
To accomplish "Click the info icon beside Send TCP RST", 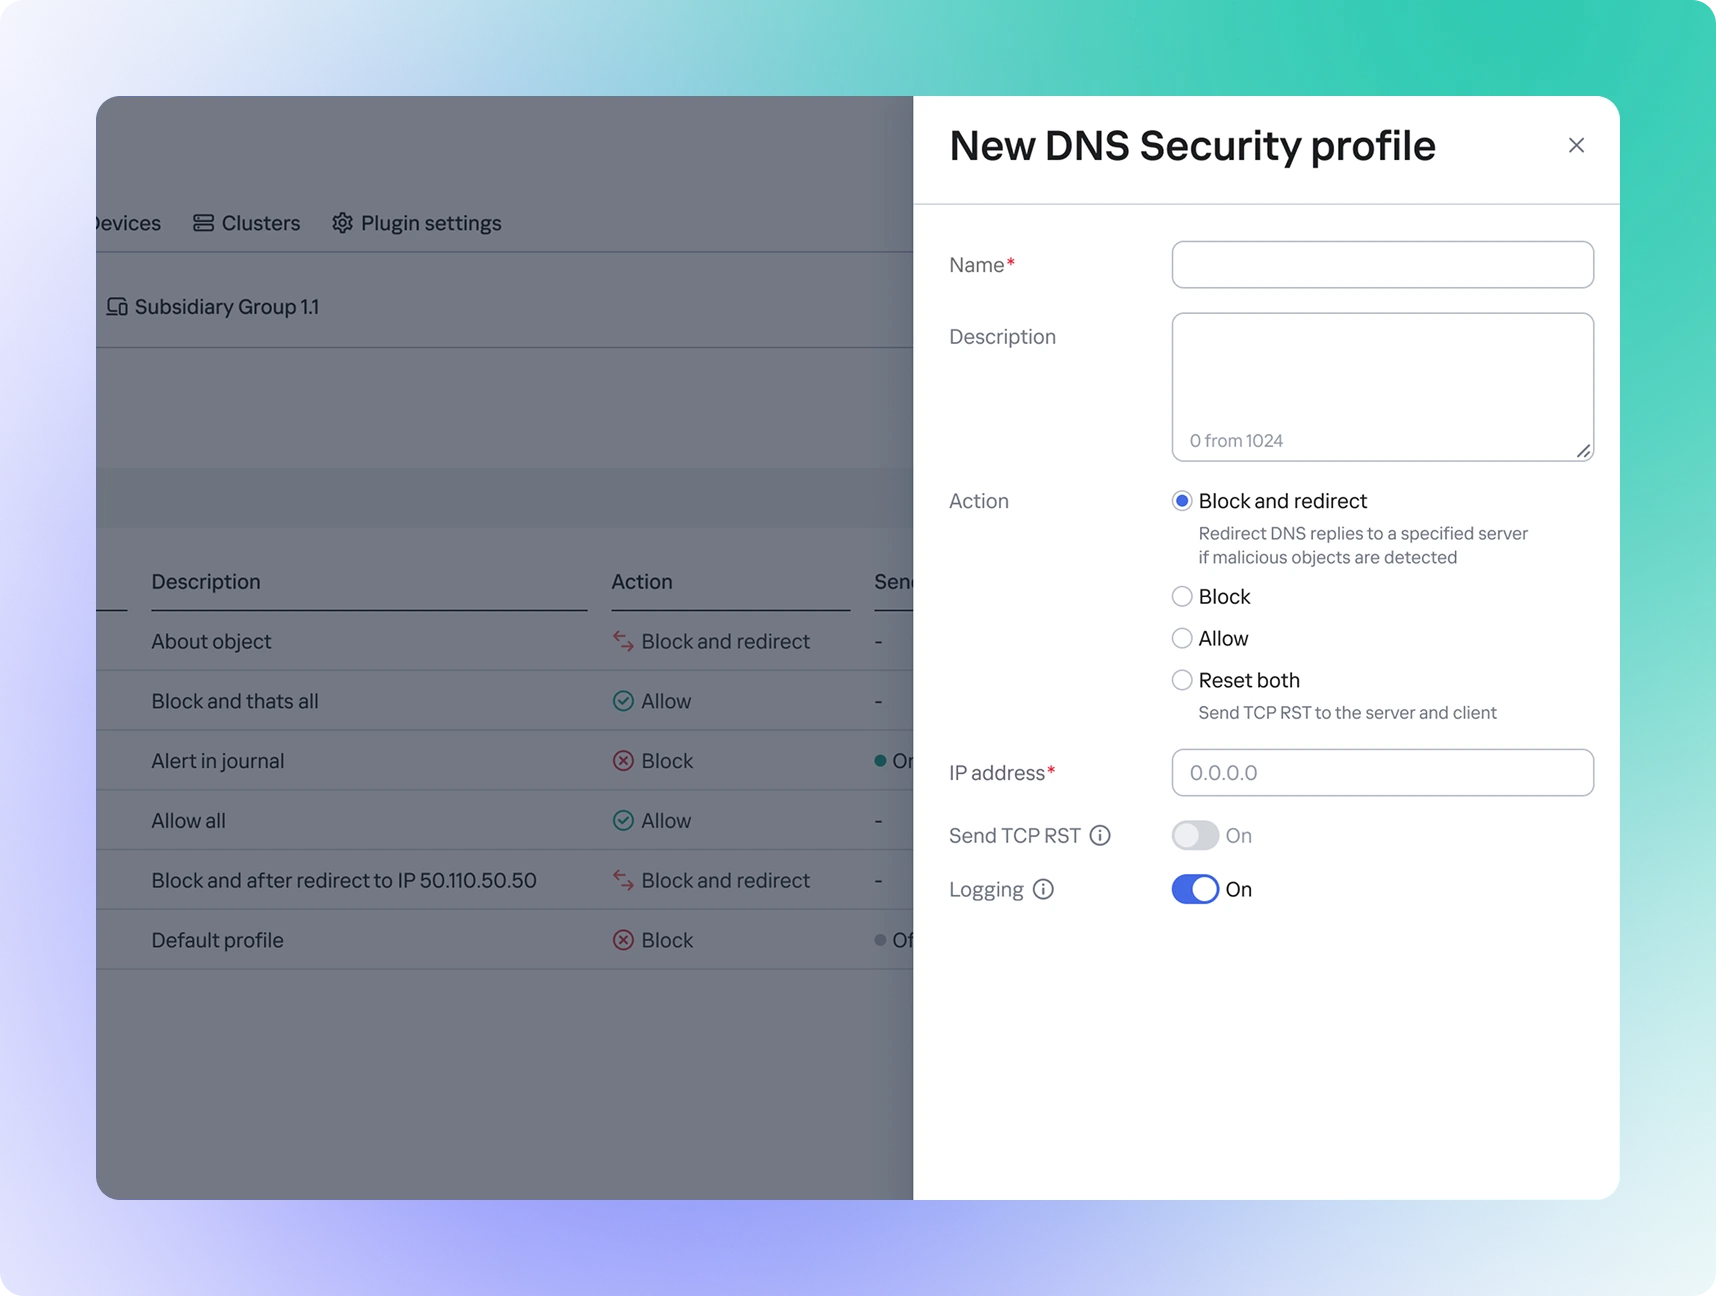I will point(1100,835).
